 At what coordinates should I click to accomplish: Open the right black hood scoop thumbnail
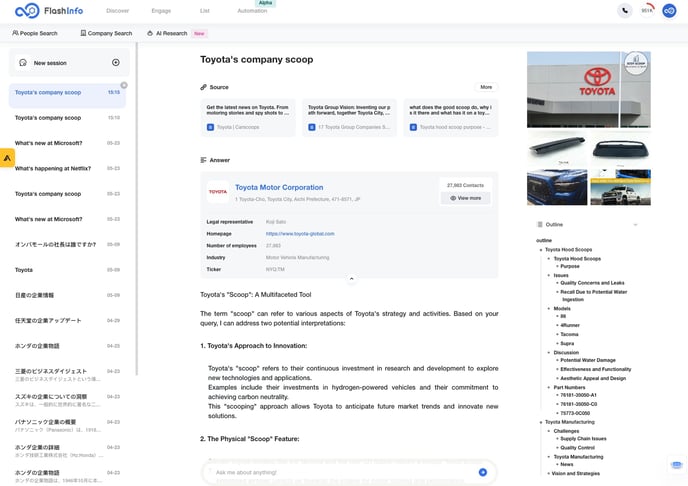click(x=620, y=148)
